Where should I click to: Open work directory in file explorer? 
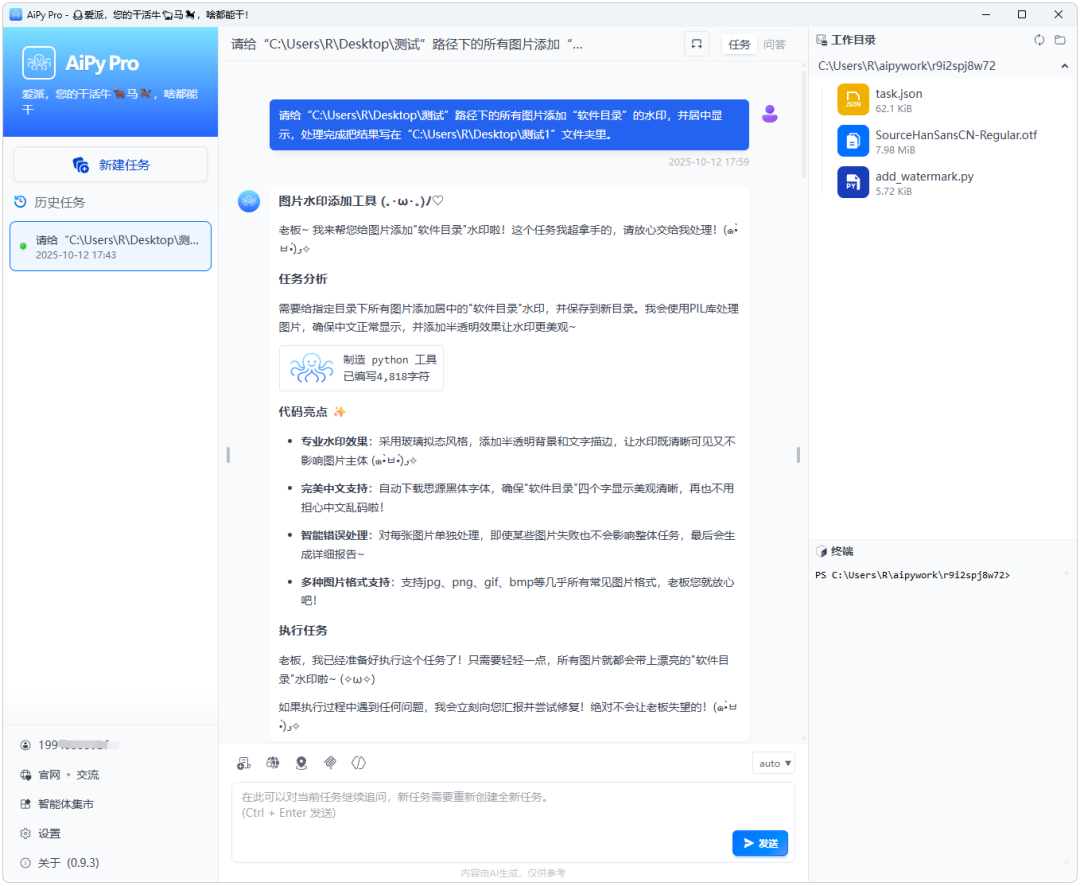pyautogui.click(x=1060, y=40)
